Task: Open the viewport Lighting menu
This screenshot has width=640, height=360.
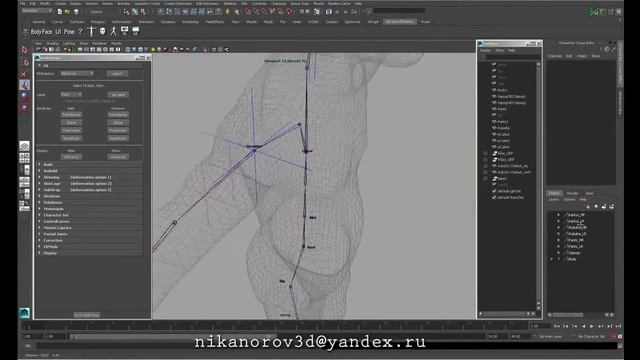Action: click(x=69, y=43)
